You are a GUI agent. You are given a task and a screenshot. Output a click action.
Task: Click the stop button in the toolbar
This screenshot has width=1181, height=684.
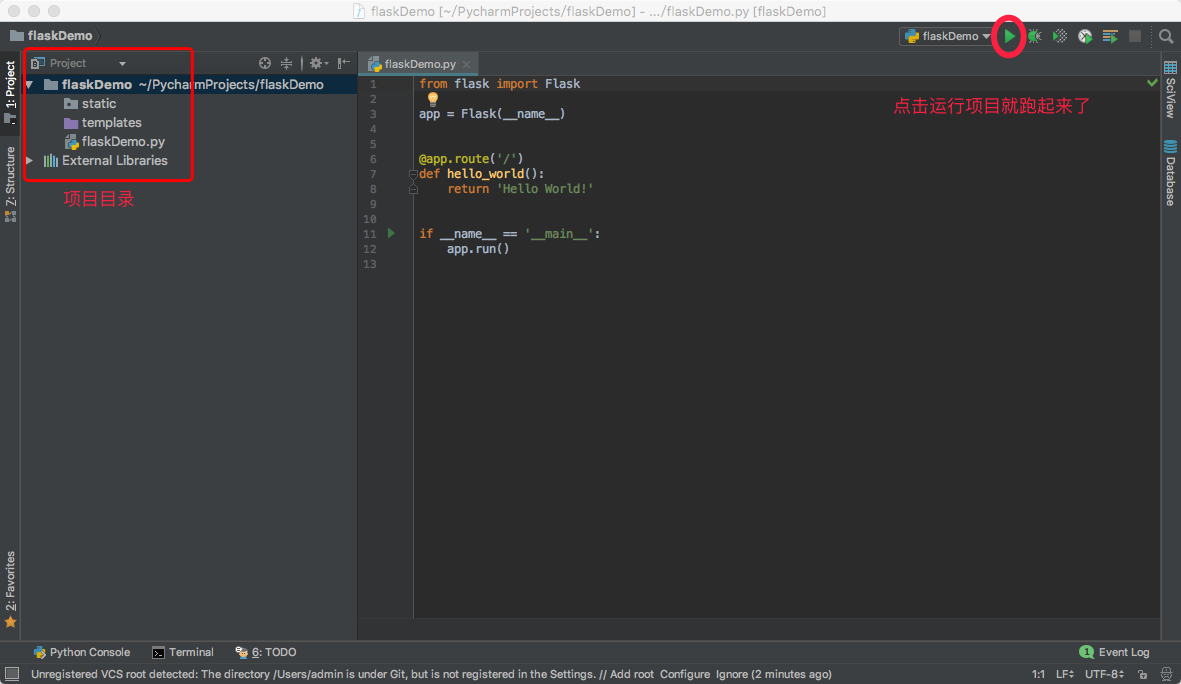(x=1135, y=36)
